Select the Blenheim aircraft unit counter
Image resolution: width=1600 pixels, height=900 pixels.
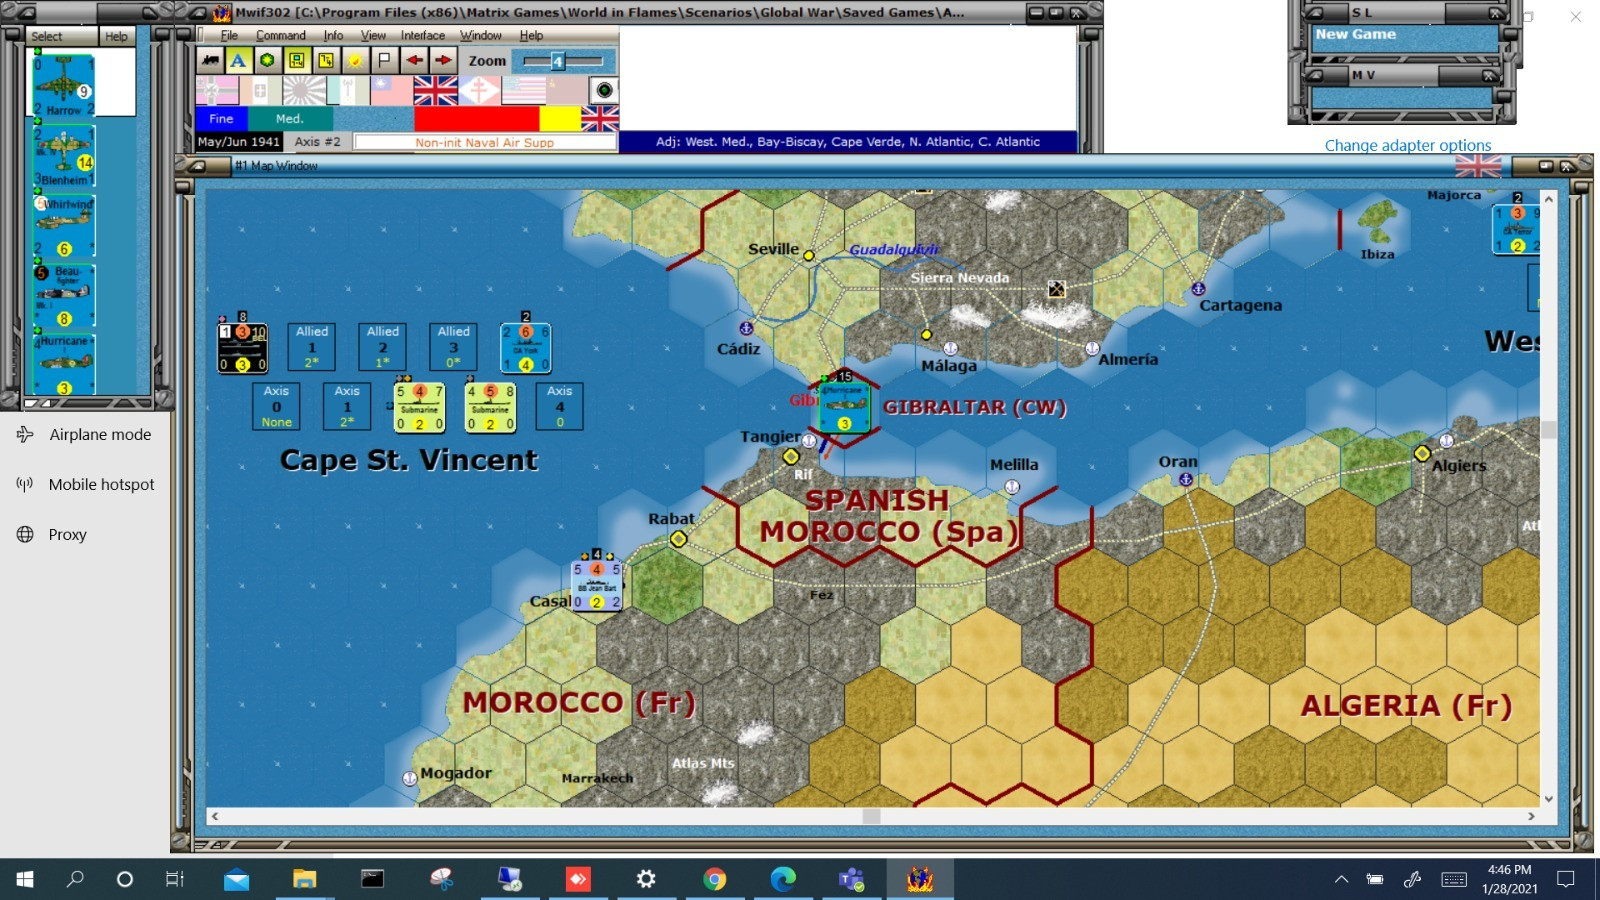tap(63, 156)
